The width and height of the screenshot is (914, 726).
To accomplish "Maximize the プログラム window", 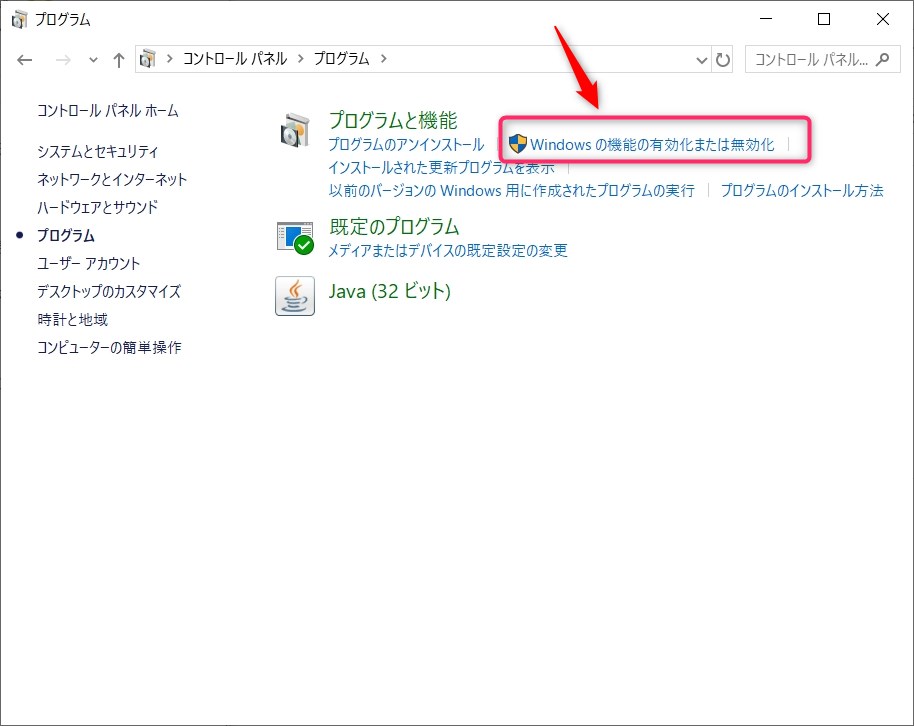I will 824,19.
